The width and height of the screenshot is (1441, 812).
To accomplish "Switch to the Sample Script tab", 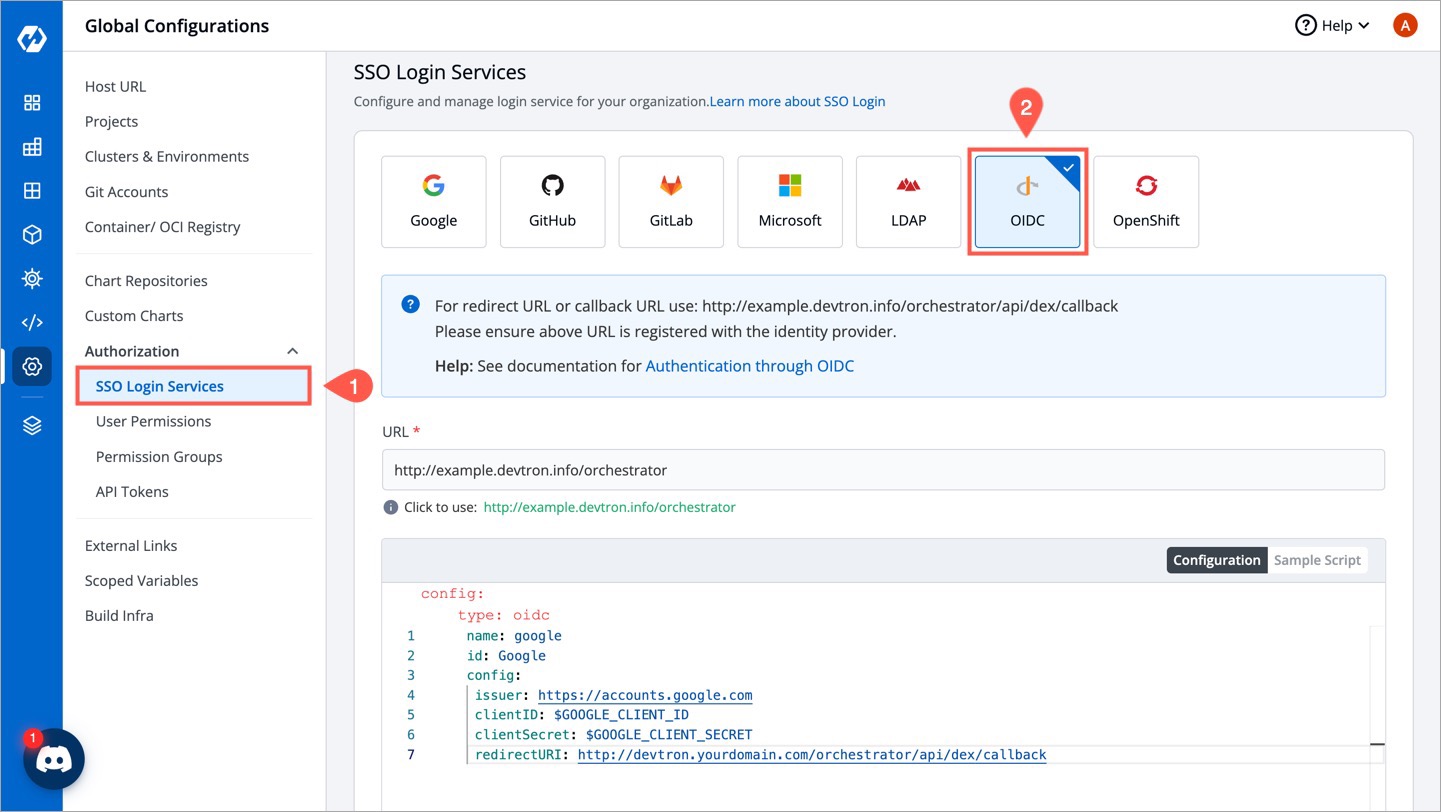I will point(1317,560).
